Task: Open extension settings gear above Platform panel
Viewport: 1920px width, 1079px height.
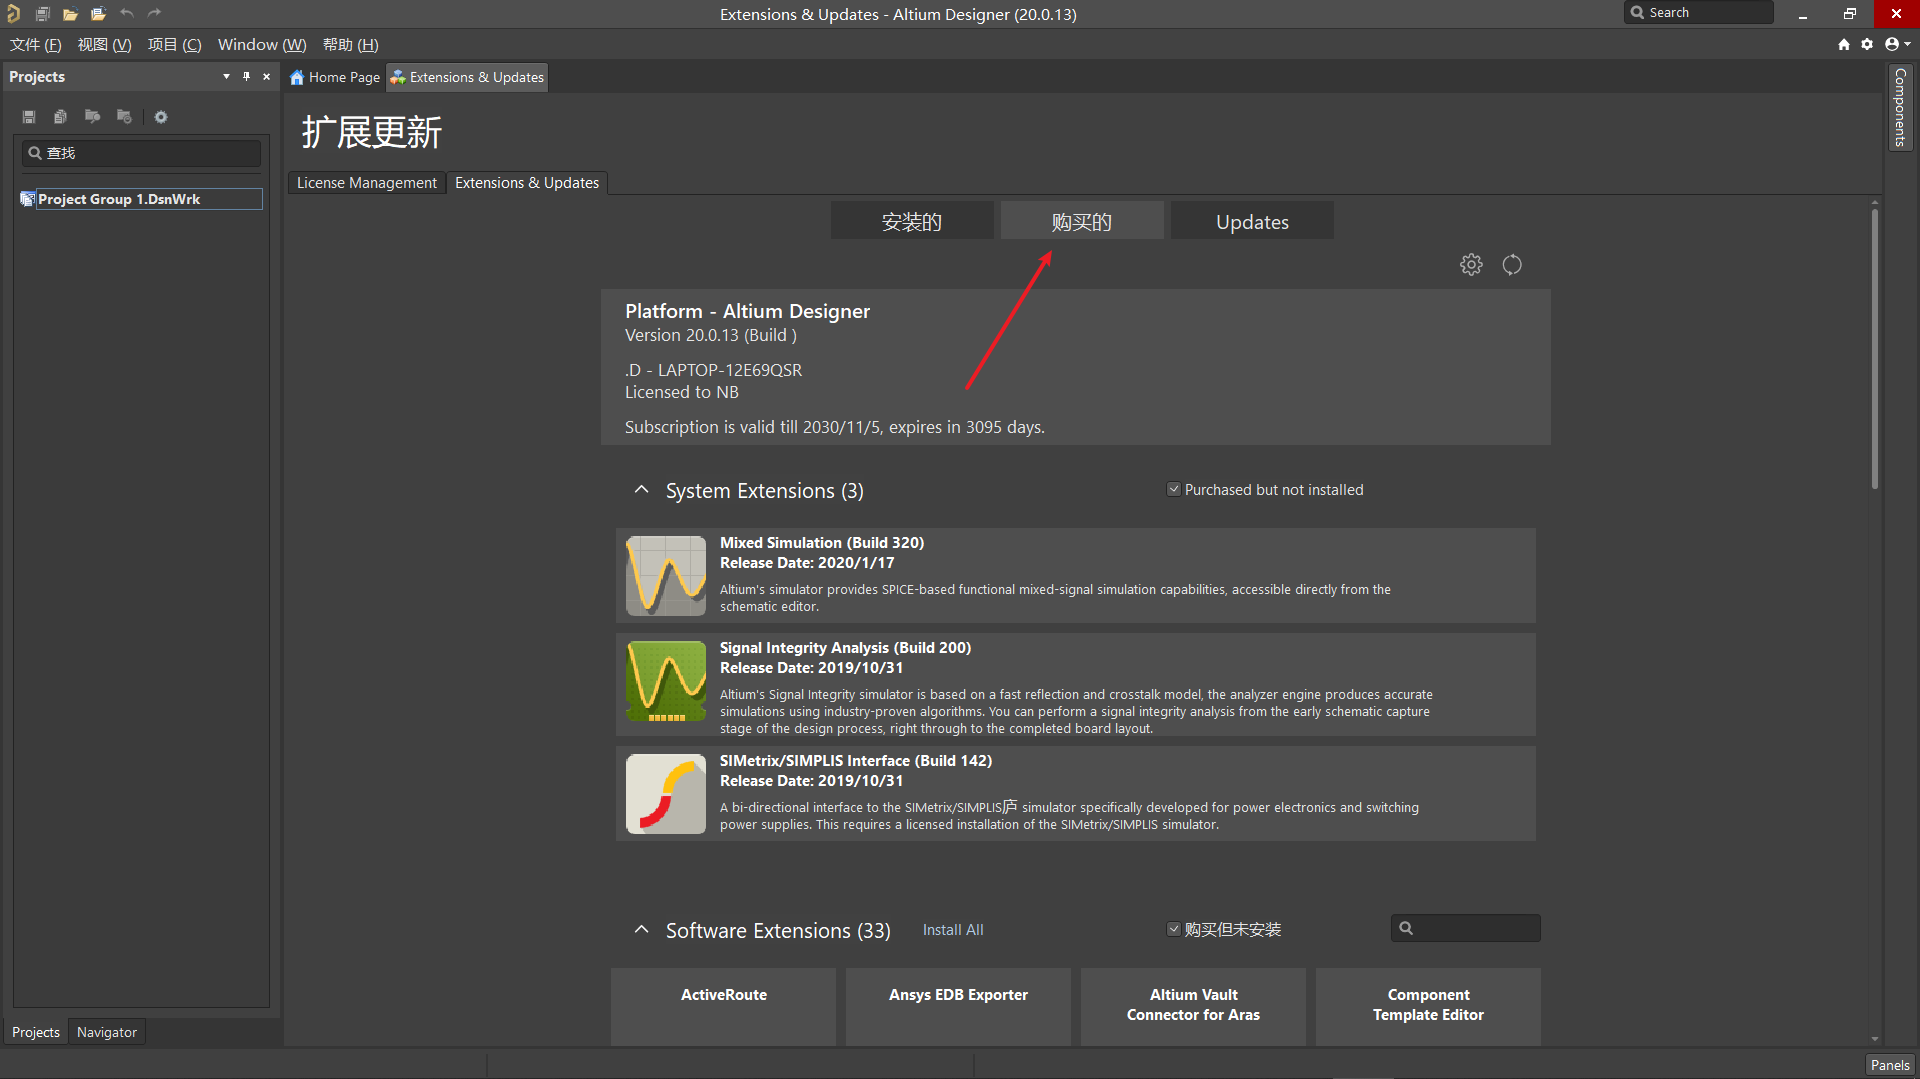Action: click(x=1471, y=265)
